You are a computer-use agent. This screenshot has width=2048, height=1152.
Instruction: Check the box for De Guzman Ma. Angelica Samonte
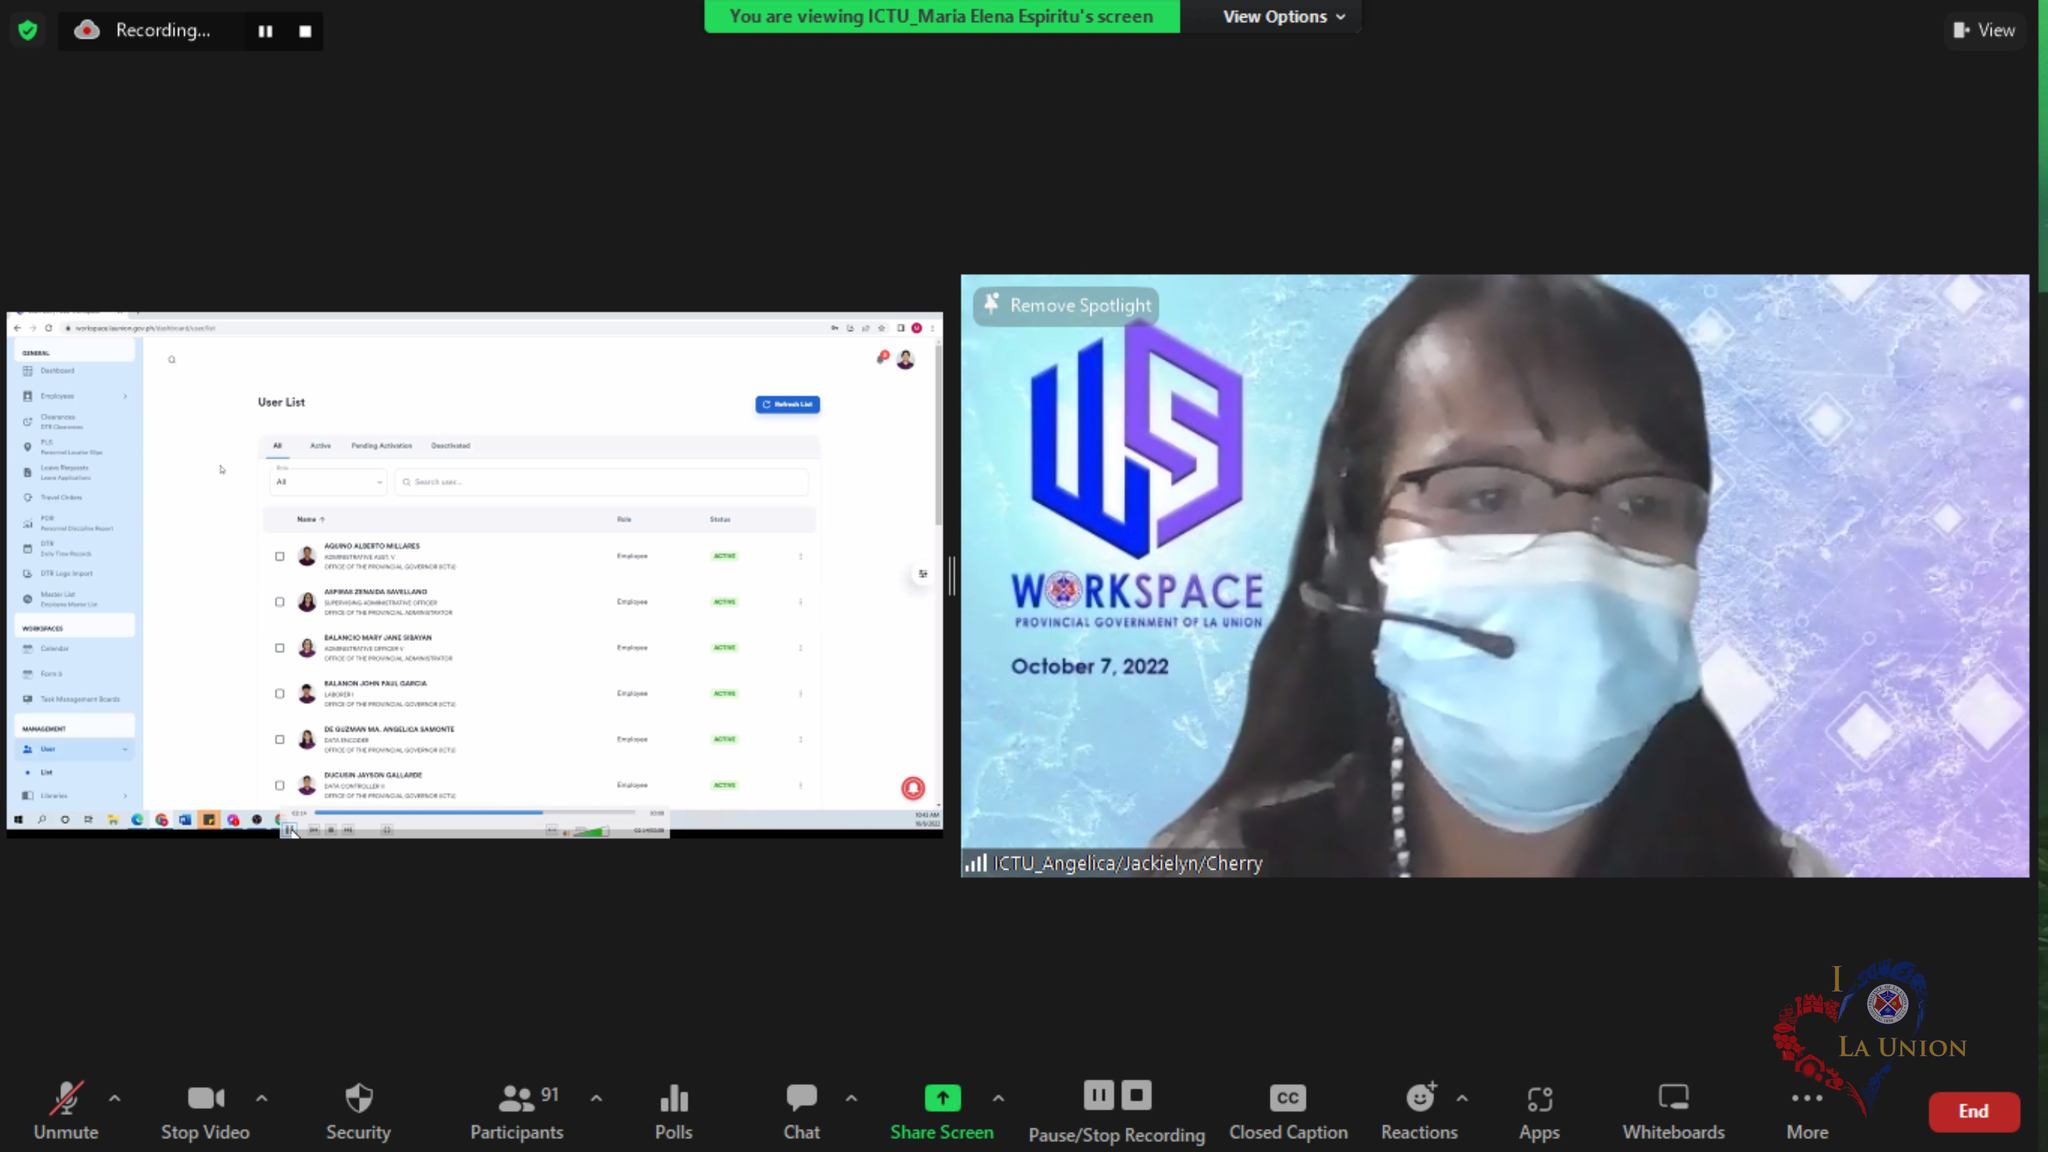pos(280,740)
